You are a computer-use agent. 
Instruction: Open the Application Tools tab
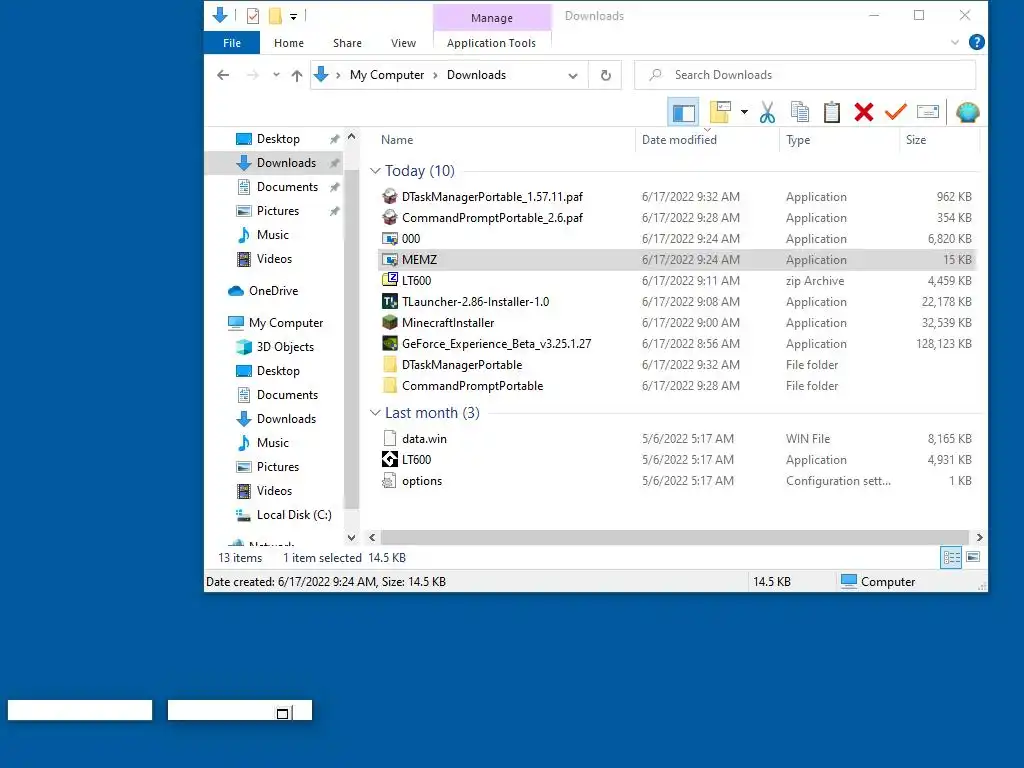pos(491,43)
